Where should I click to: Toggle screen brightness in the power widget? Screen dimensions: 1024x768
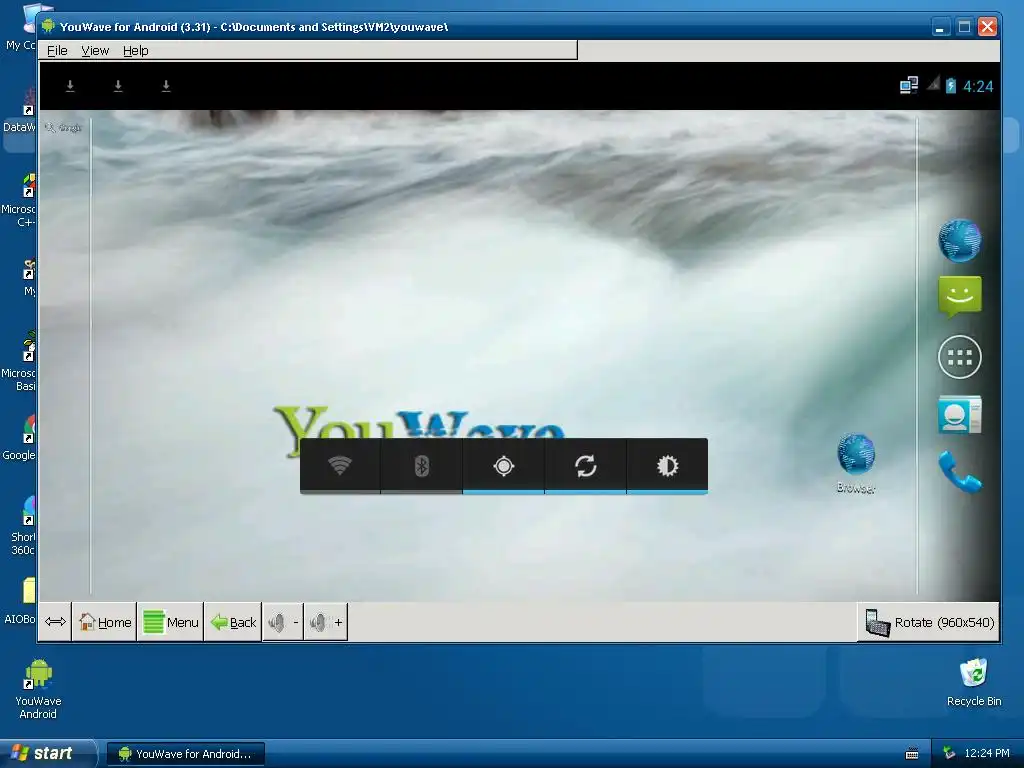(667, 466)
